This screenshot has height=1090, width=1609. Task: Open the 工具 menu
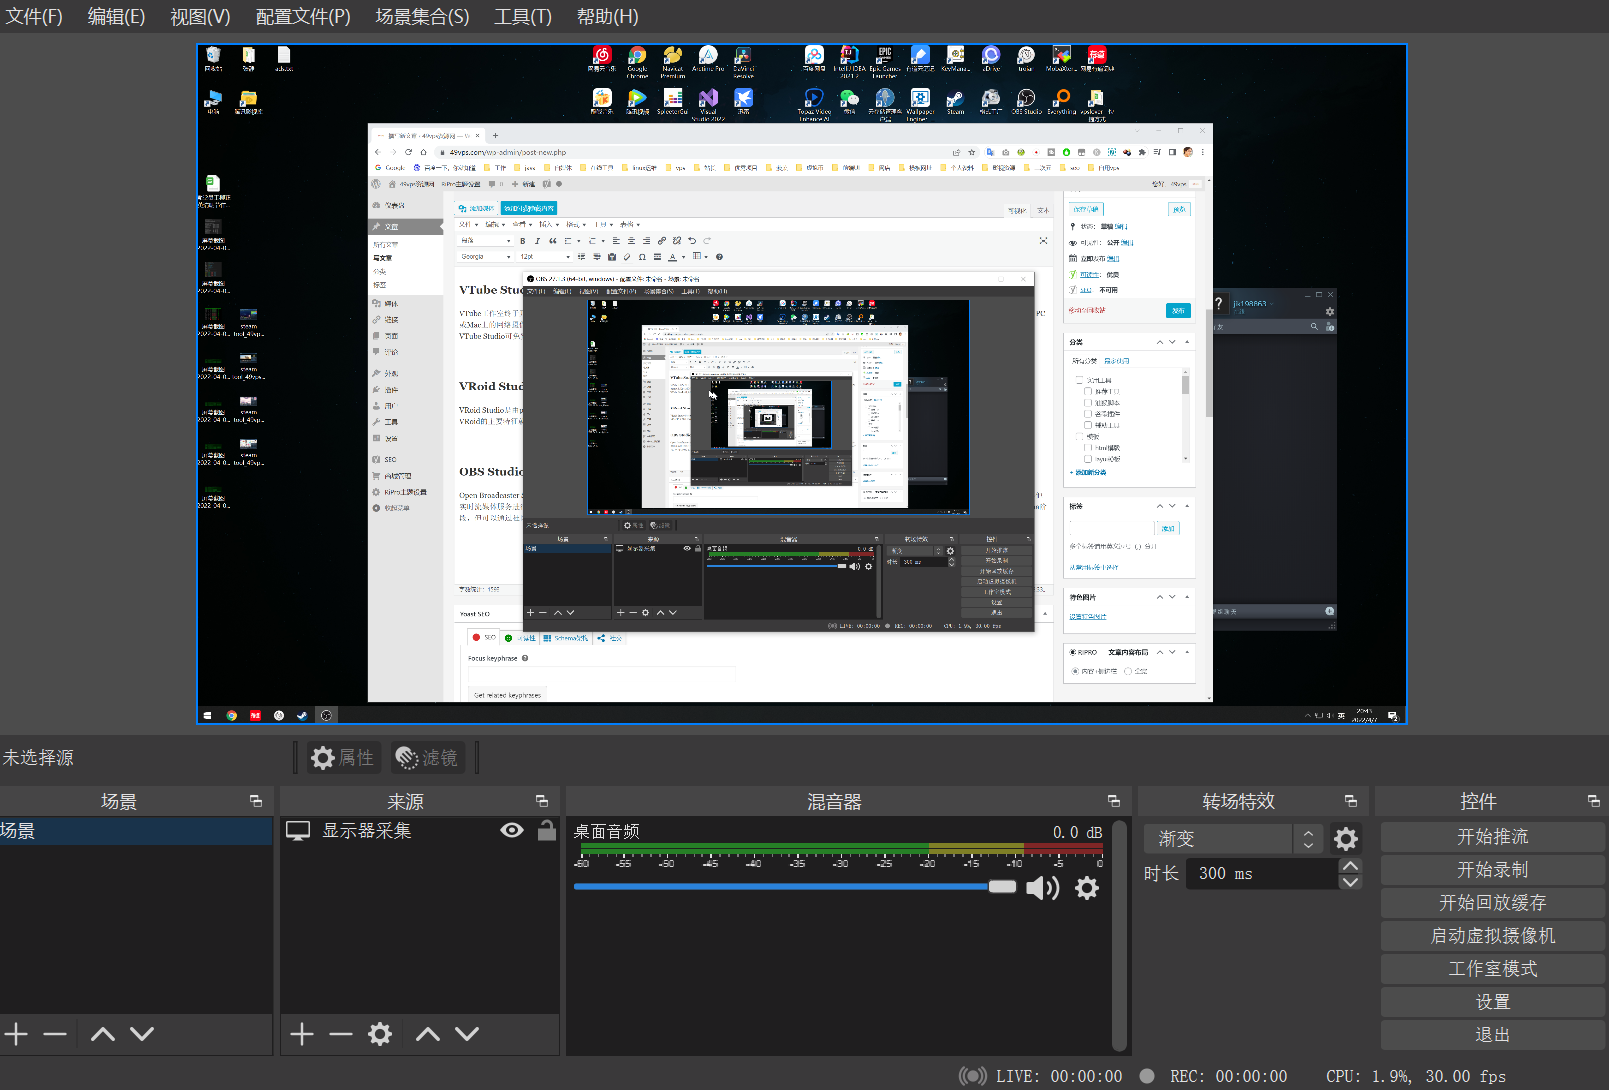coord(522,17)
